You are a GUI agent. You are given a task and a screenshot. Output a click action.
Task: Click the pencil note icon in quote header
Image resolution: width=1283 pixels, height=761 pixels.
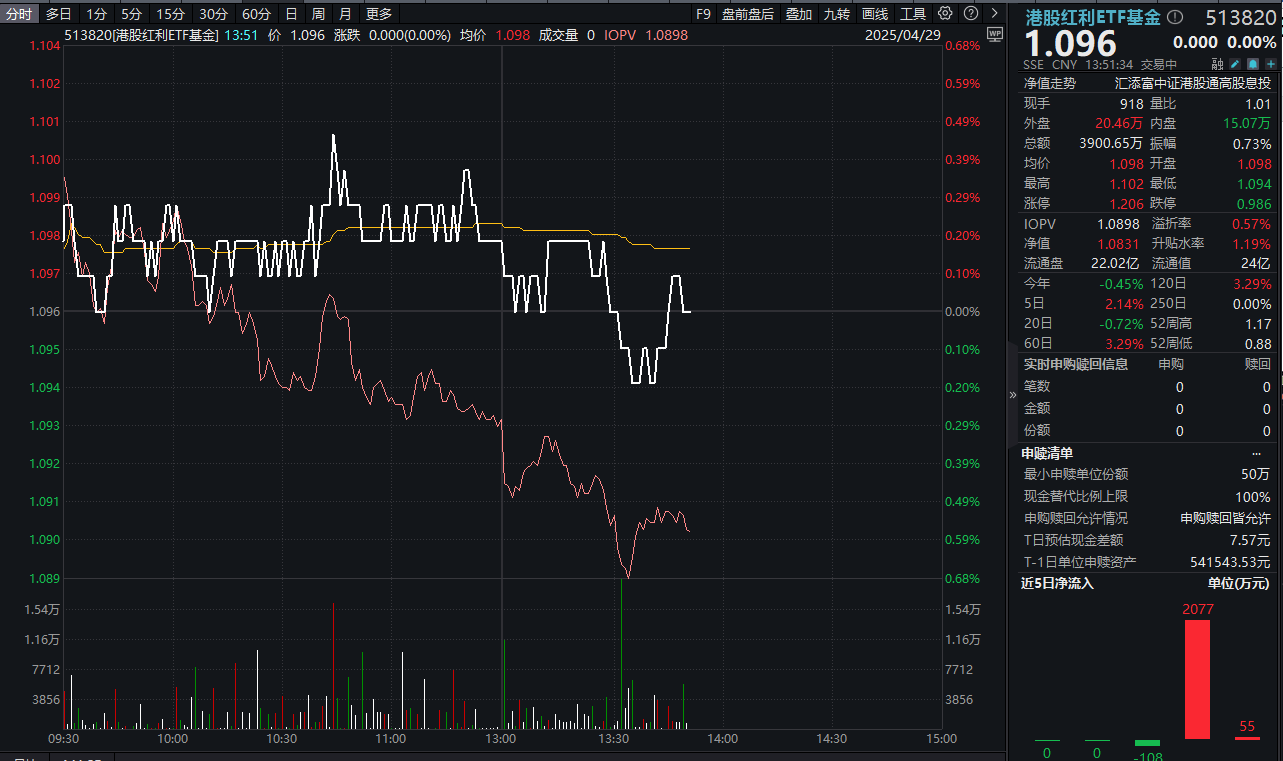click(1234, 64)
